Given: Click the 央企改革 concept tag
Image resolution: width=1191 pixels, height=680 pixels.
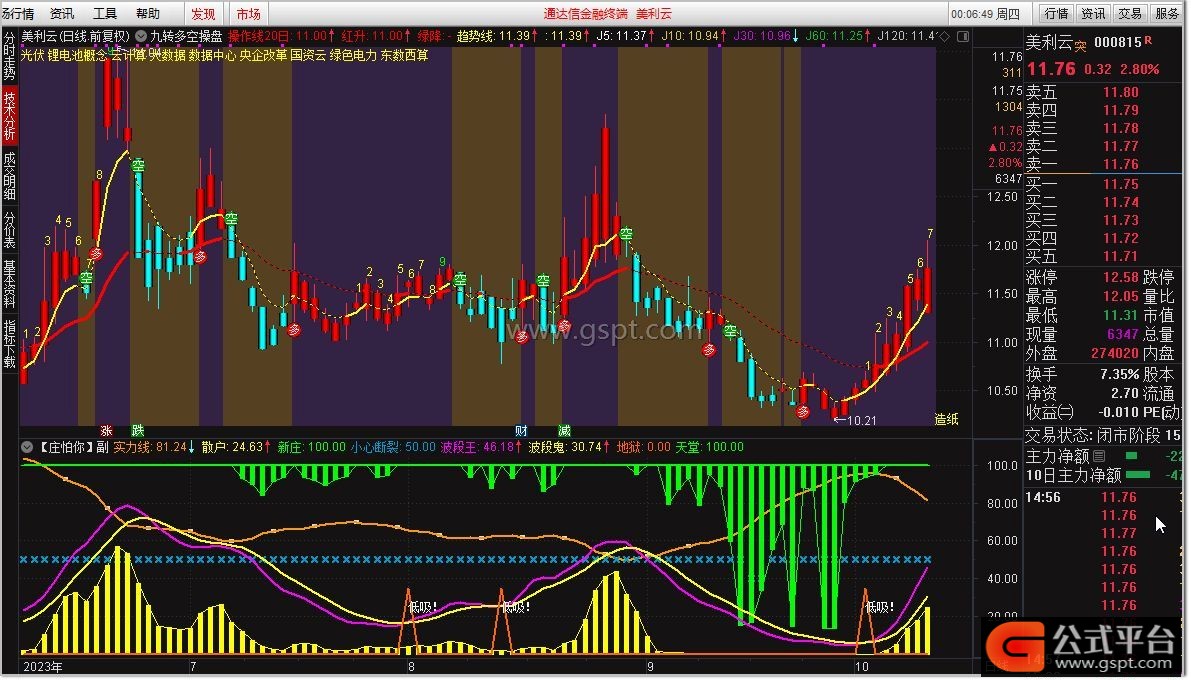Looking at the screenshot, I should click(263, 55).
